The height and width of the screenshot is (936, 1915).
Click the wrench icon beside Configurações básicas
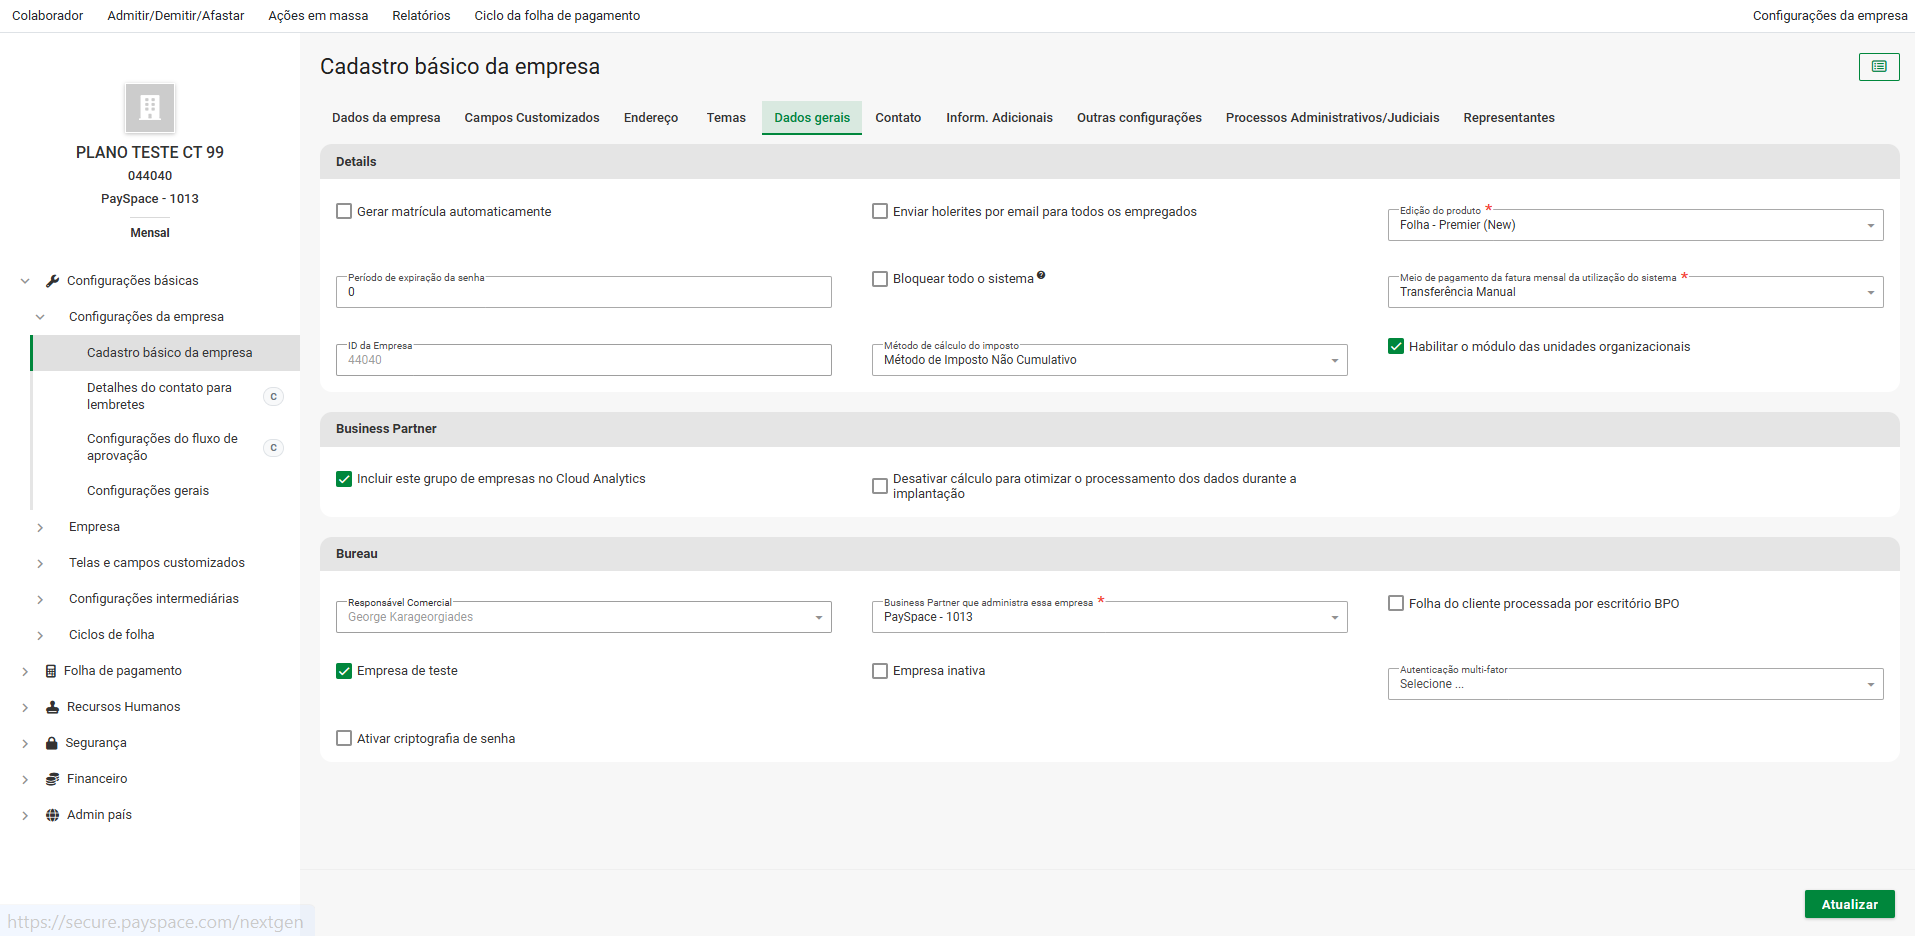[x=52, y=281]
